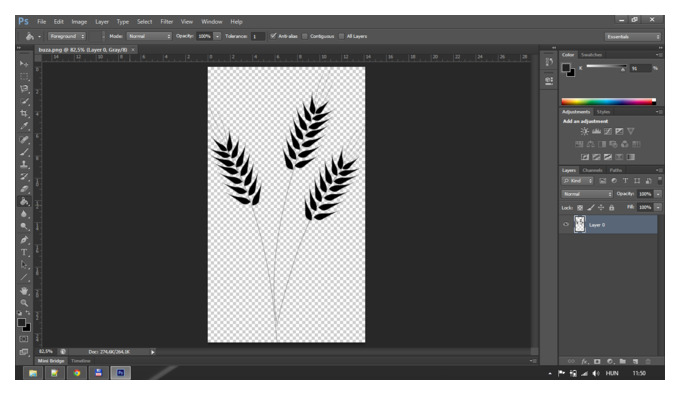Select the Path Selection tool
The height and width of the screenshot is (395, 680).
pos(24,264)
